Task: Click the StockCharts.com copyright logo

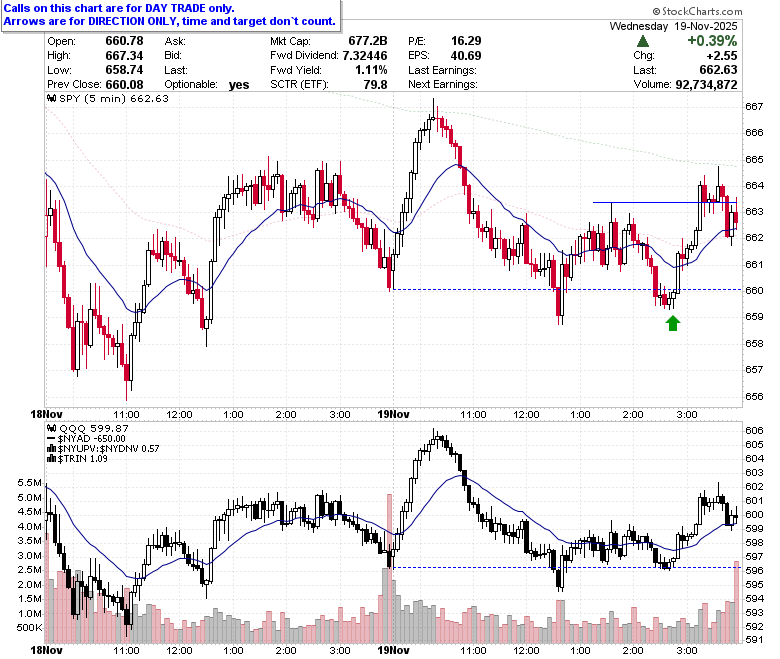Action: [x=697, y=11]
